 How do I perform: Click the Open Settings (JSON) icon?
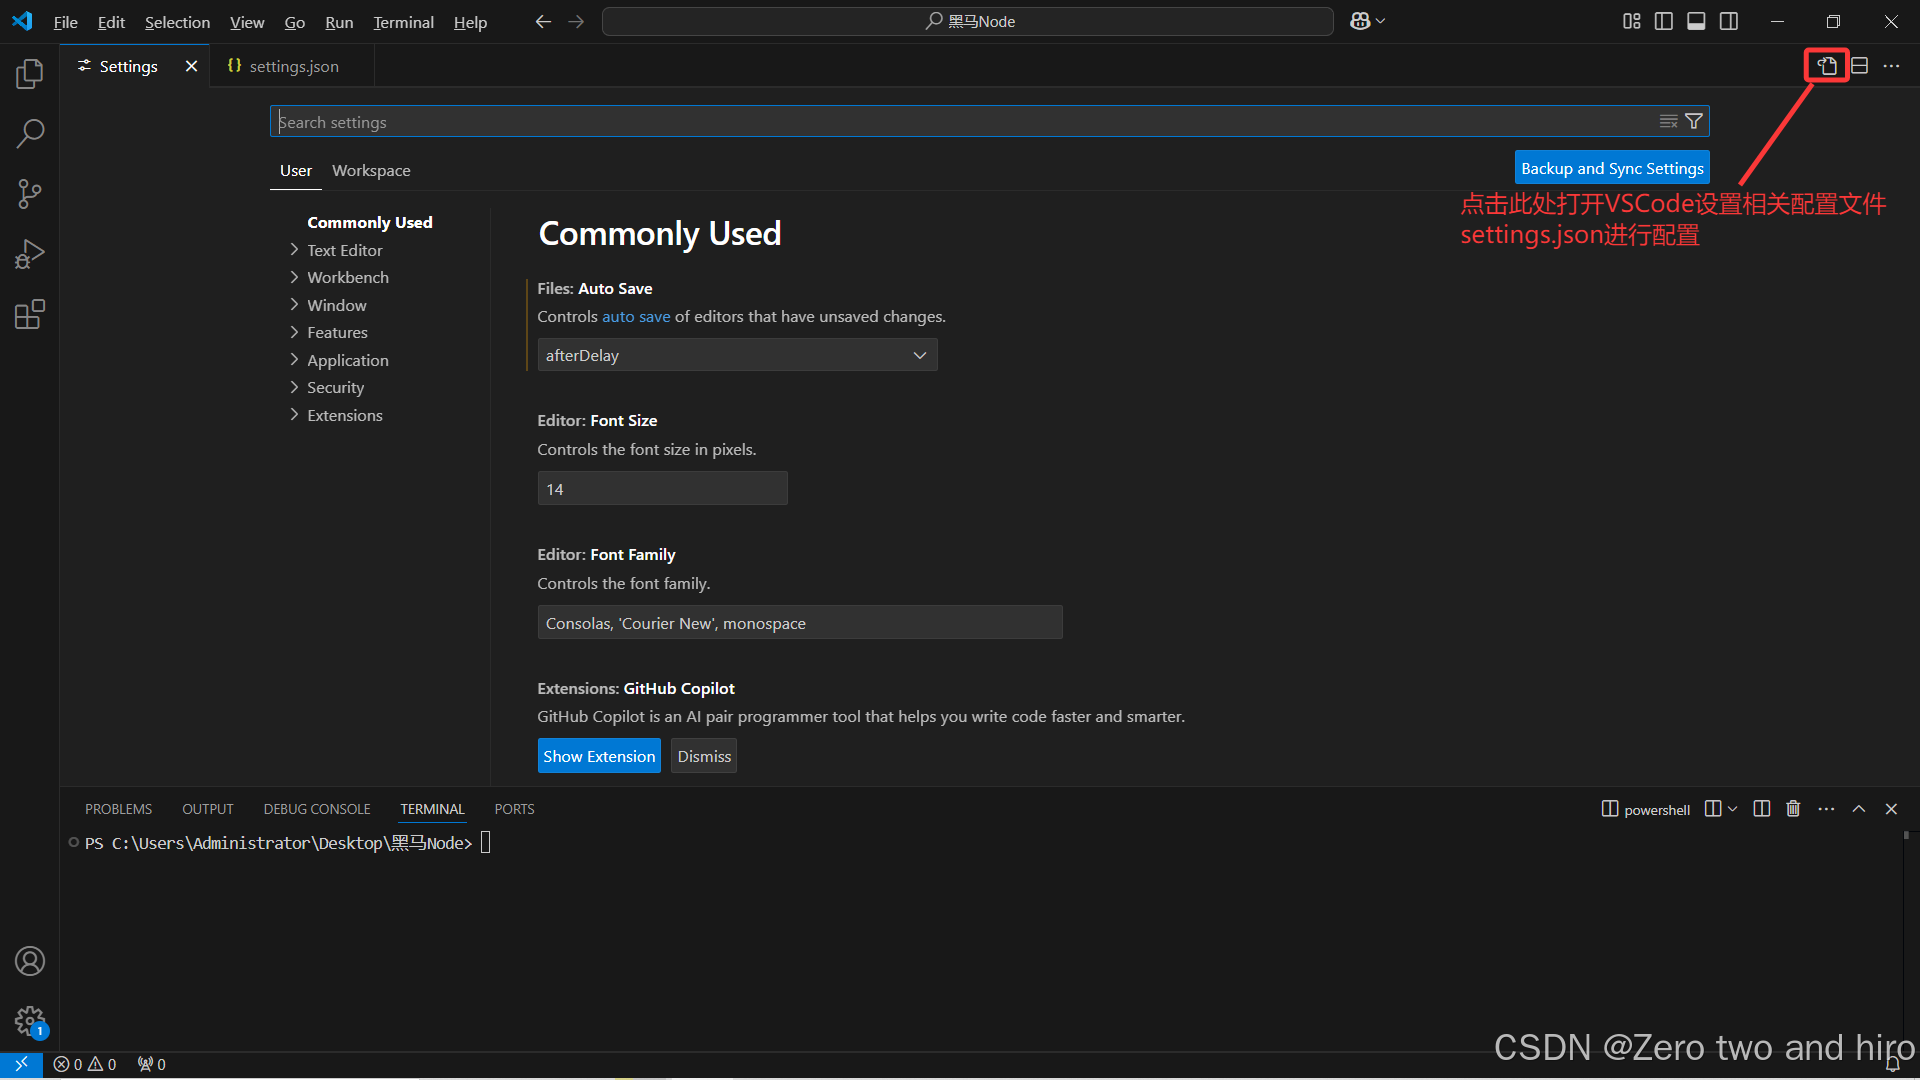[1827, 66]
